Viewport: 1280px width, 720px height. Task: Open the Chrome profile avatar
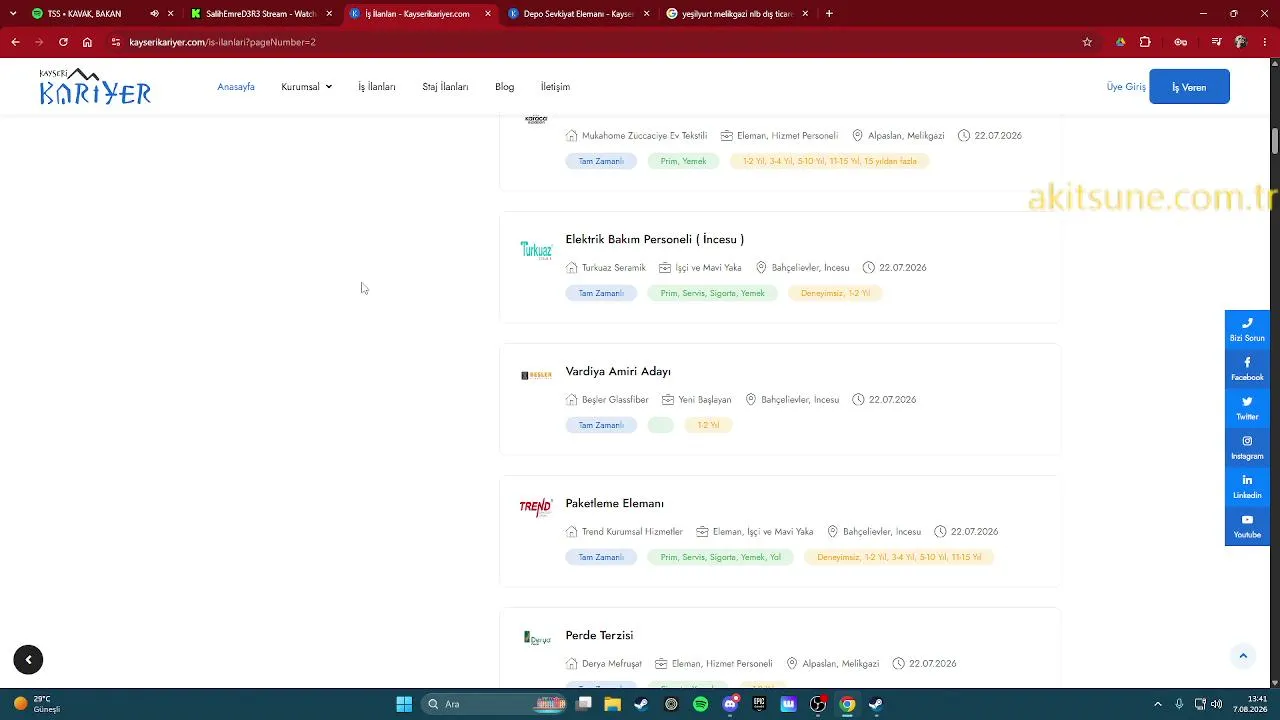pos(1241,42)
